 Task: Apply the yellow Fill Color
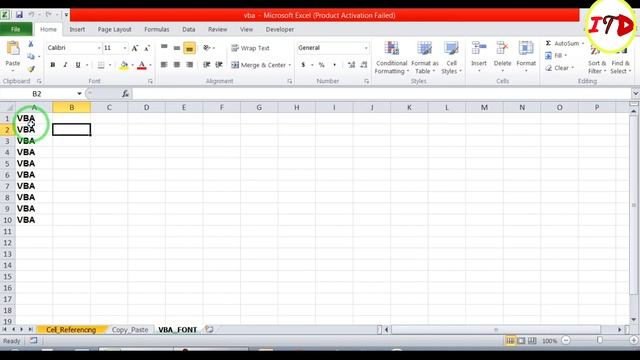coord(124,65)
